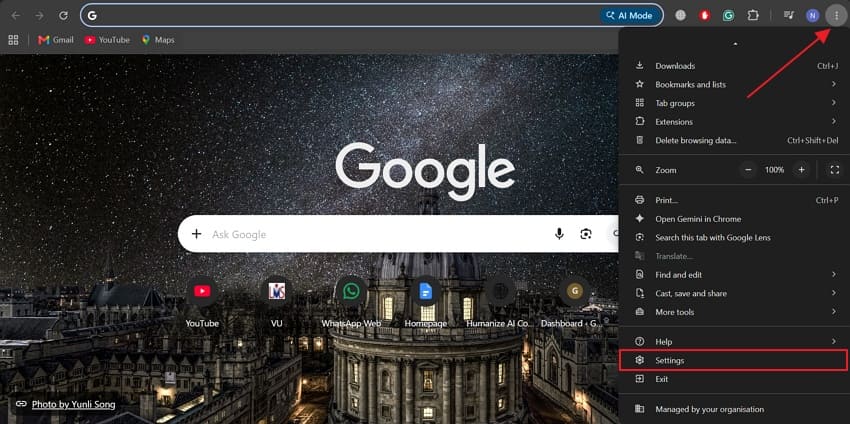Screen dimensions: 850x424
Task: Open the YouTube bookmark in bookmarks bar
Action: [x=107, y=40]
